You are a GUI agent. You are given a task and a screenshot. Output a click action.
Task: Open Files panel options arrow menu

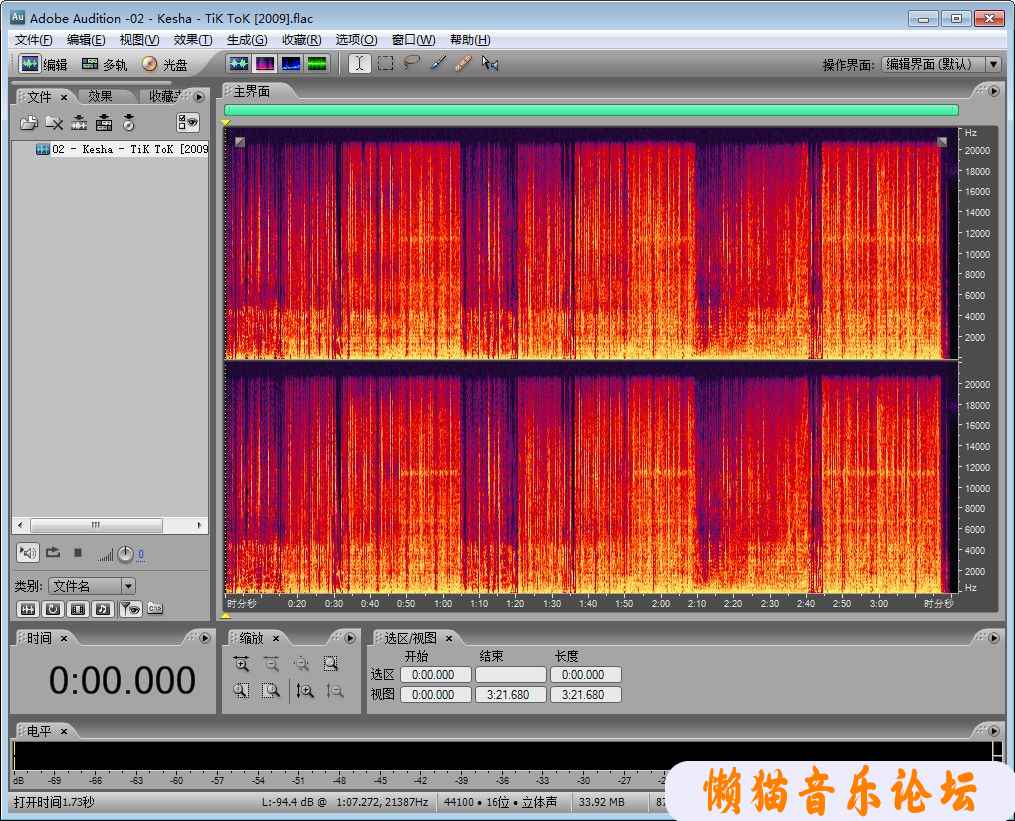pos(199,96)
